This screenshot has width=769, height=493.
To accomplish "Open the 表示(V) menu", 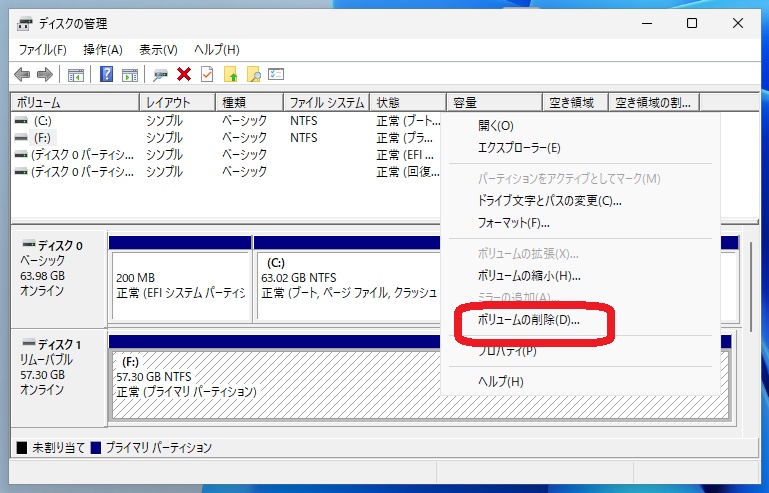I will click(x=158, y=50).
